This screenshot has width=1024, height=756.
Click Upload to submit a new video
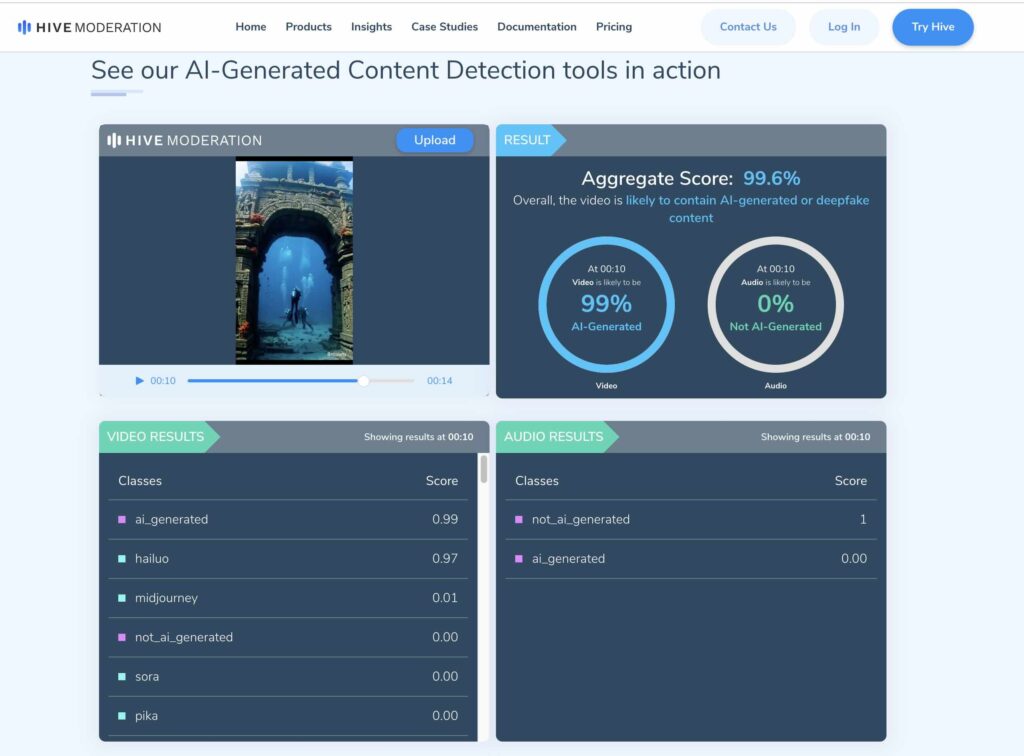pos(434,140)
